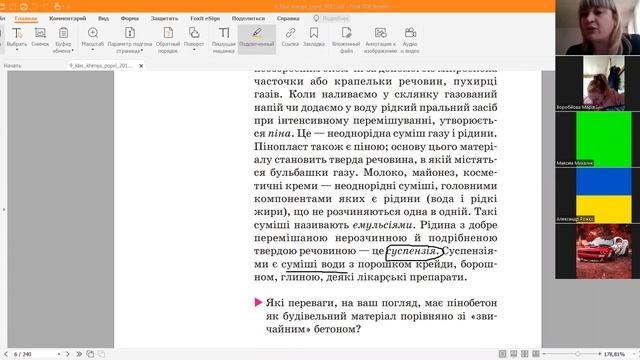Activate the Снимок snapshot tool
The image size is (640, 360).
click(x=40, y=36)
